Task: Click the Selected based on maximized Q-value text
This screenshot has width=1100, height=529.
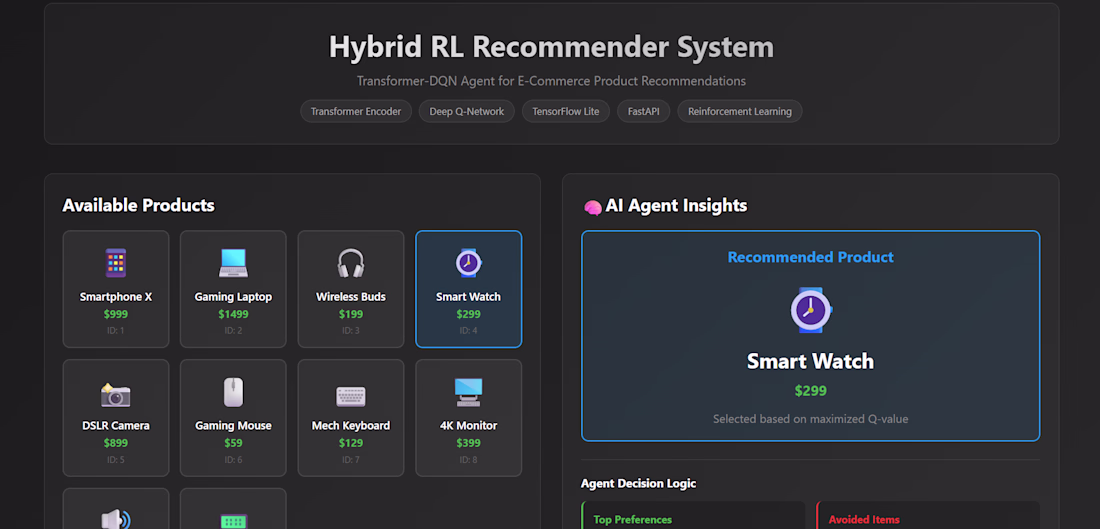Action: (x=811, y=420)
